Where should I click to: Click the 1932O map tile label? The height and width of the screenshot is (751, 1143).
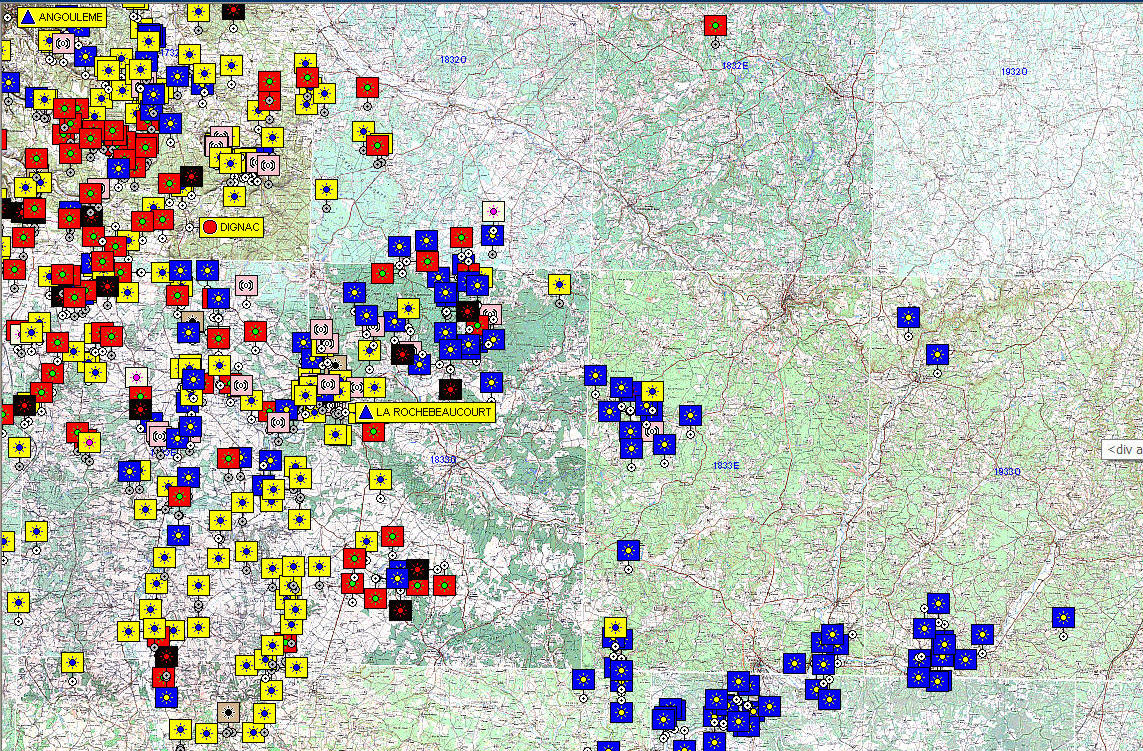tap(1013, 72)
